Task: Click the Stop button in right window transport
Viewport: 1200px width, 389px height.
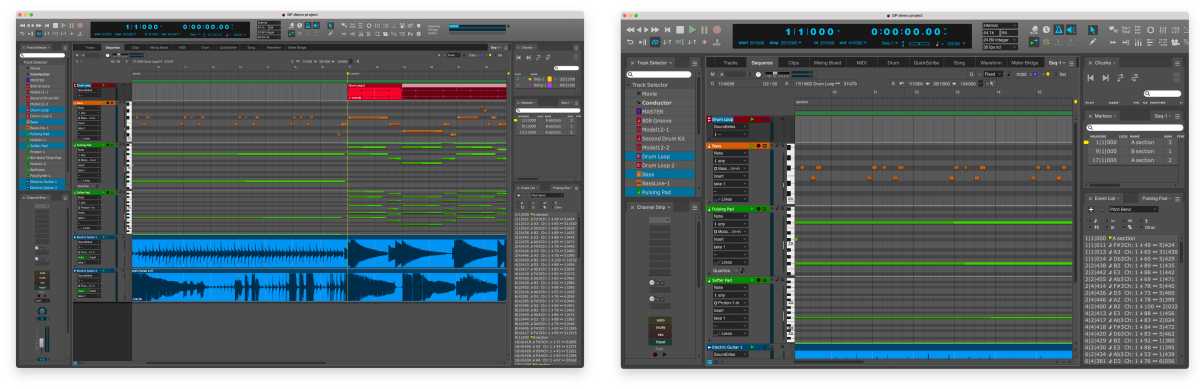Action: click(680, 30)
